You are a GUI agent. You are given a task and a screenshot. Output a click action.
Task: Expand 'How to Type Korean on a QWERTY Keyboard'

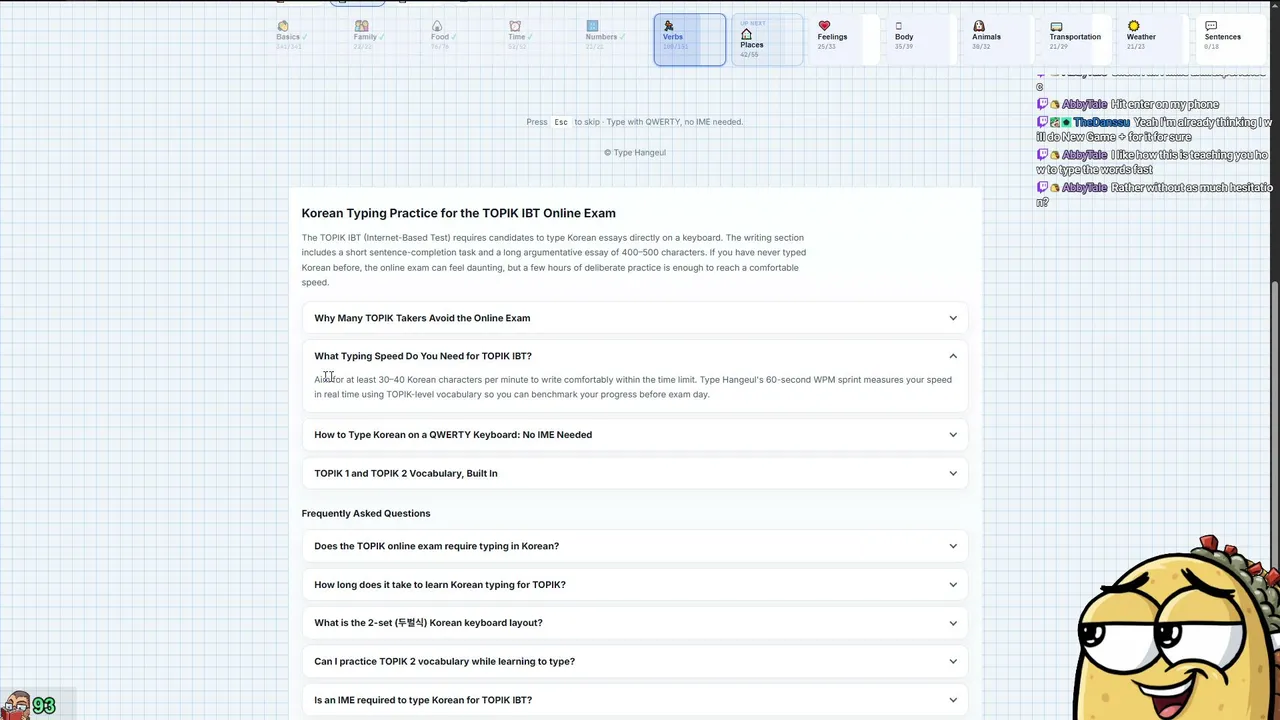tap(635, 435)
